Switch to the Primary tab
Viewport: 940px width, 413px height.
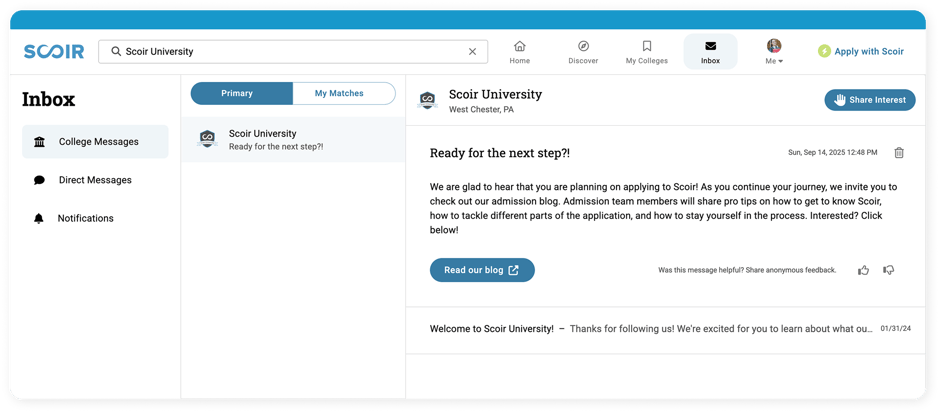click(x=242, y=94)
